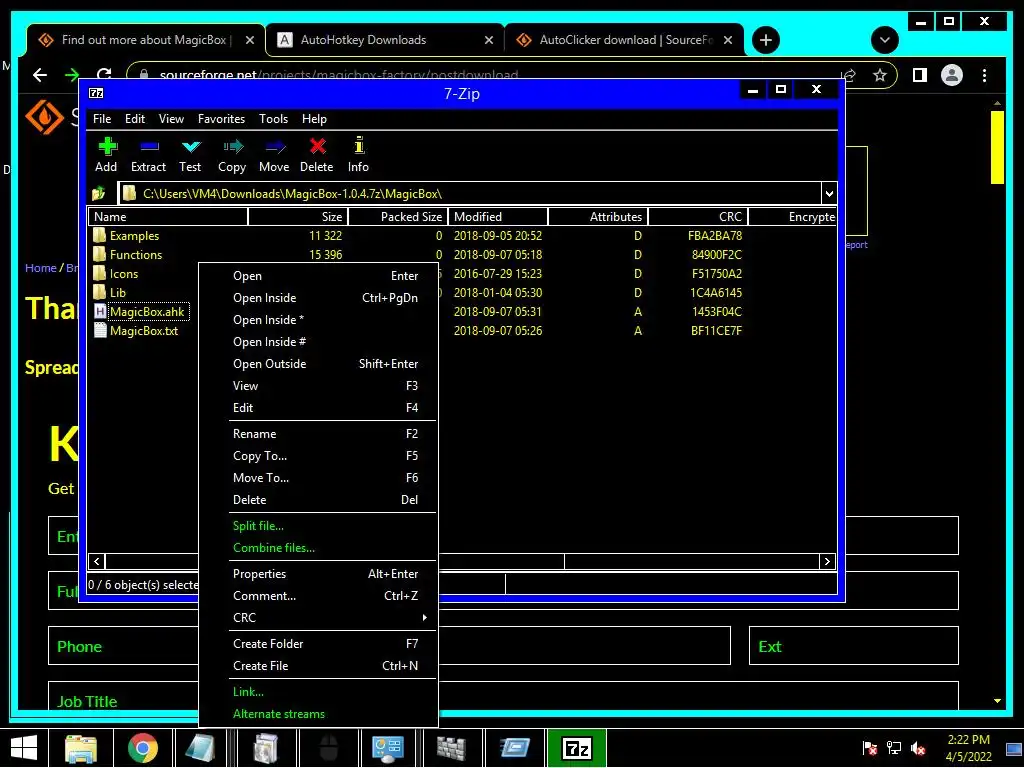Click the horizontal scrollbar left arrow
This screenshot has width=1024, height=768.
[97, 561]
